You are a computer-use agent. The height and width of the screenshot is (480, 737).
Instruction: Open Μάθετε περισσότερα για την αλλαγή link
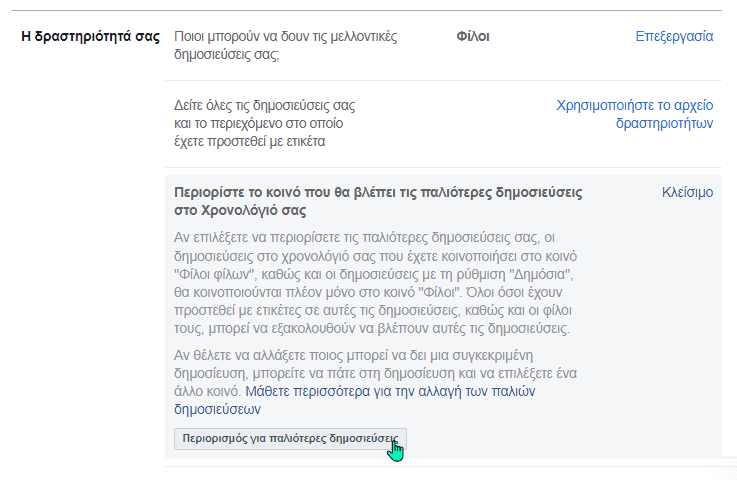tap(354, 400)
